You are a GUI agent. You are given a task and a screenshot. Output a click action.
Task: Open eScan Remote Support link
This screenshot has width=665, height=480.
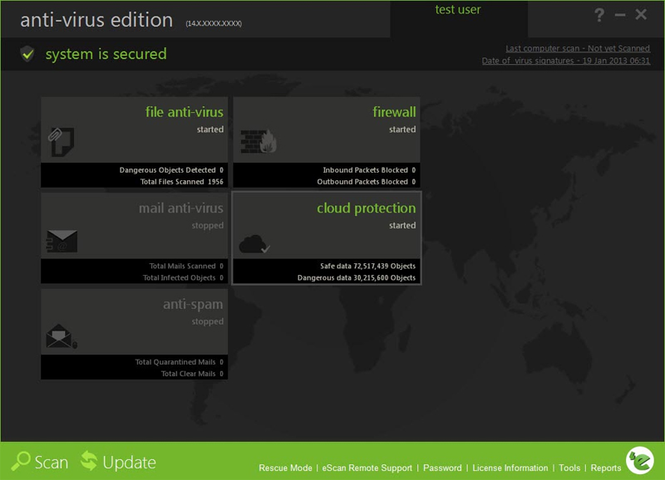[367, 468]
